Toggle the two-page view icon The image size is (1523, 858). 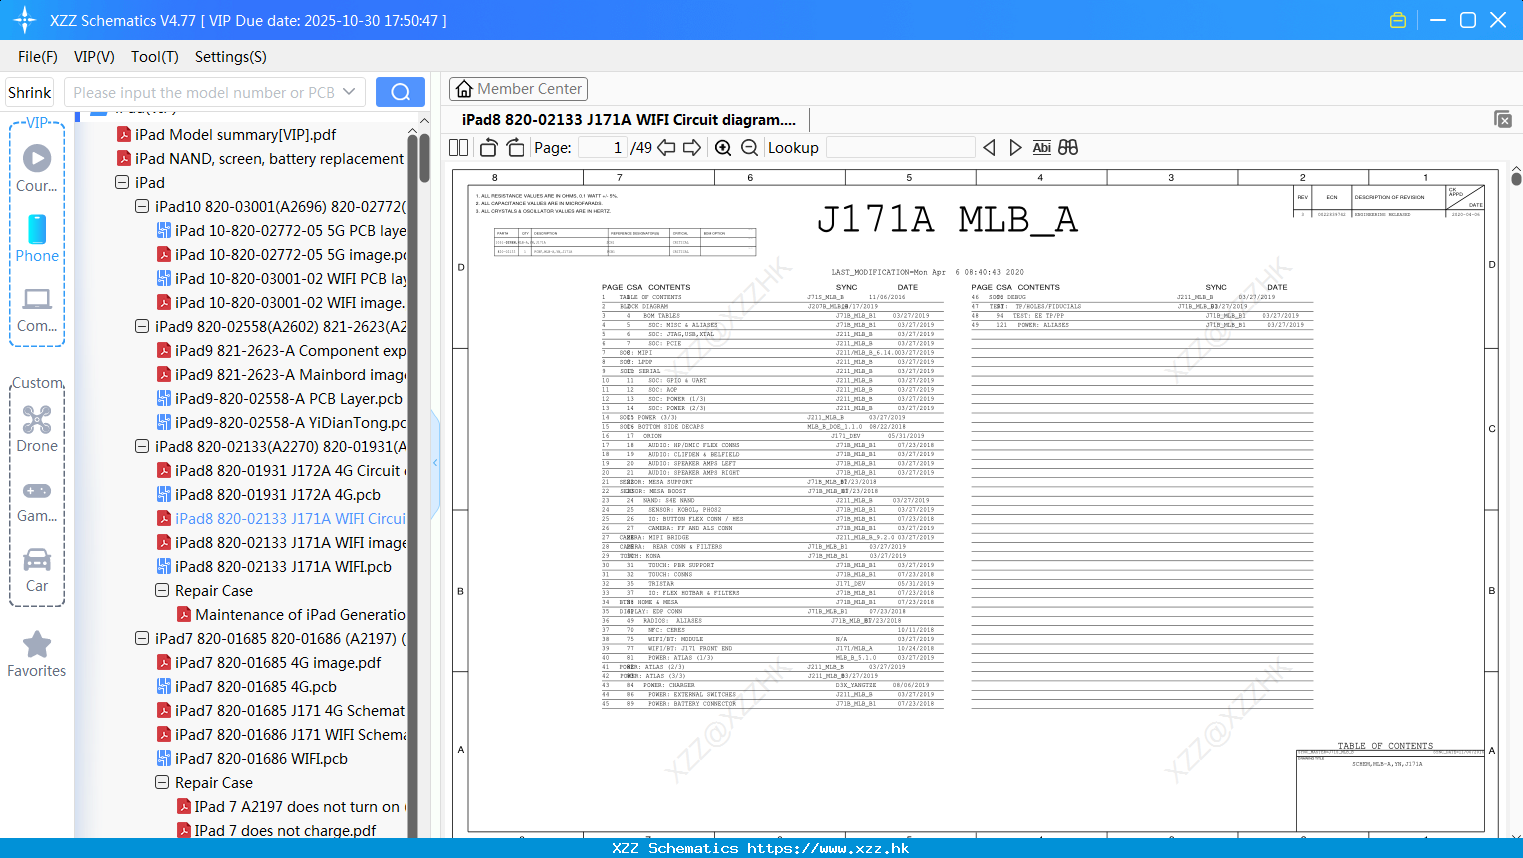[x=459, y=148]
